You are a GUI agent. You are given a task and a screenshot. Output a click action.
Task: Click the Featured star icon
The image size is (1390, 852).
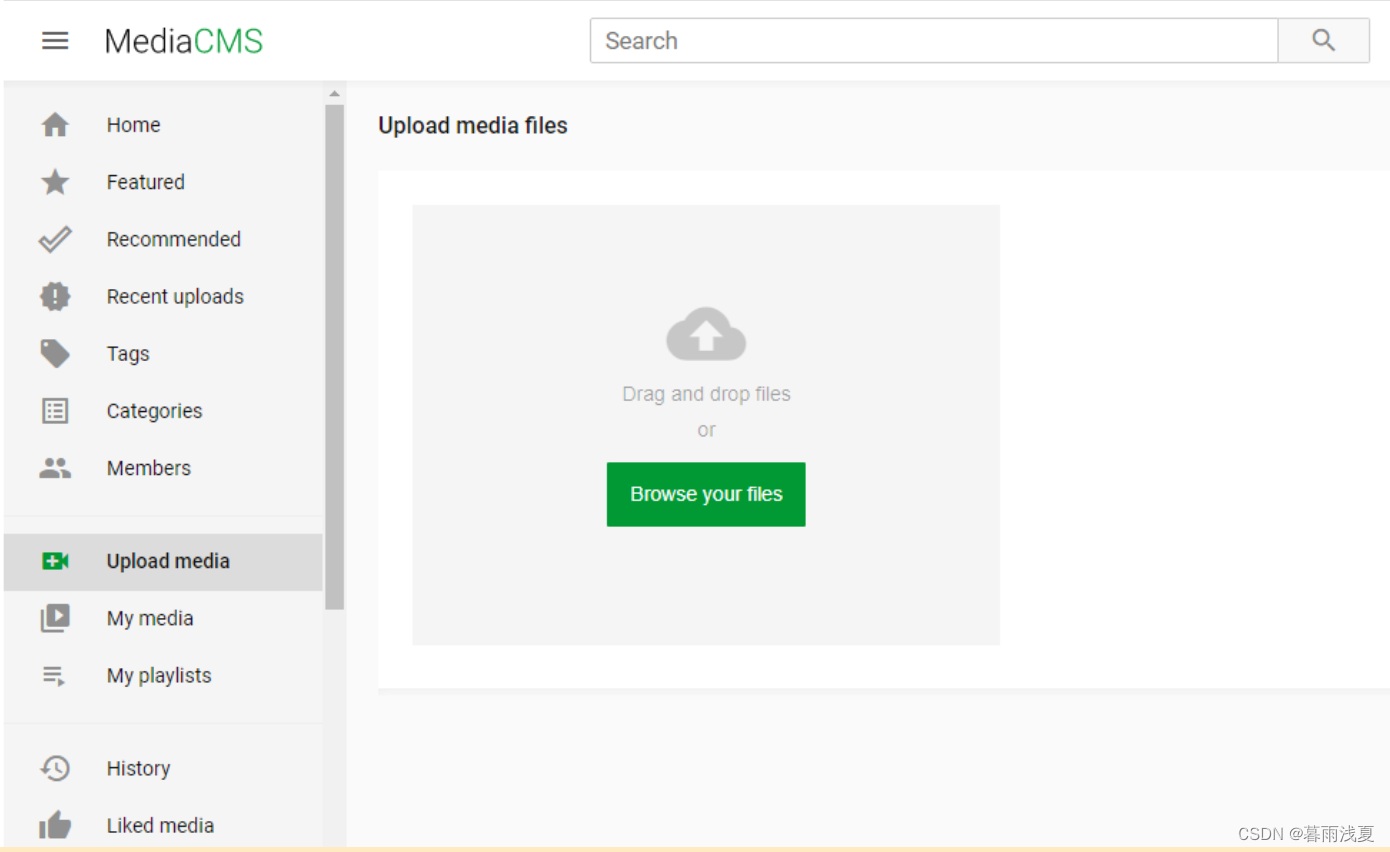coord(55,182)
